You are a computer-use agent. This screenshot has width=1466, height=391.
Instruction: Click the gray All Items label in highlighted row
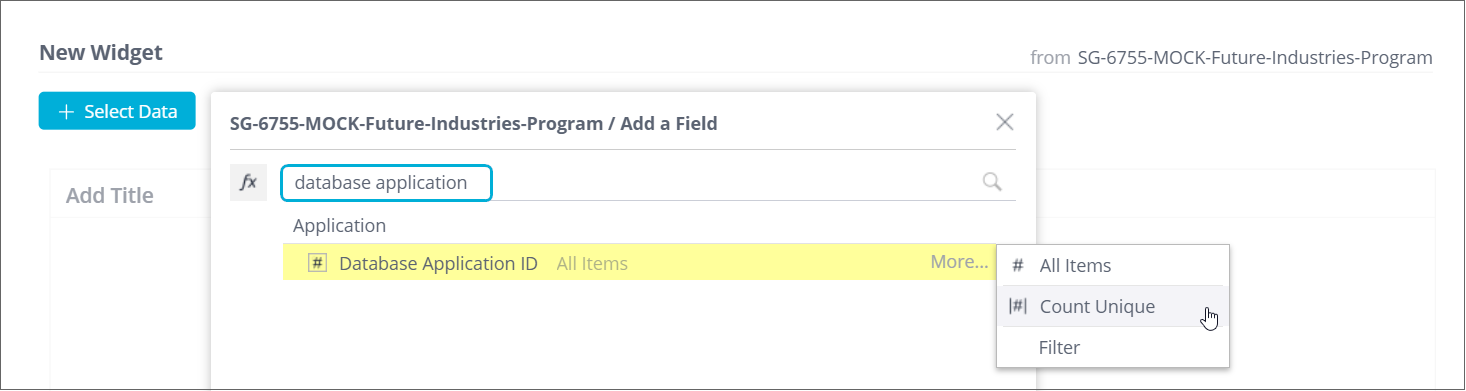click(592, 264)
